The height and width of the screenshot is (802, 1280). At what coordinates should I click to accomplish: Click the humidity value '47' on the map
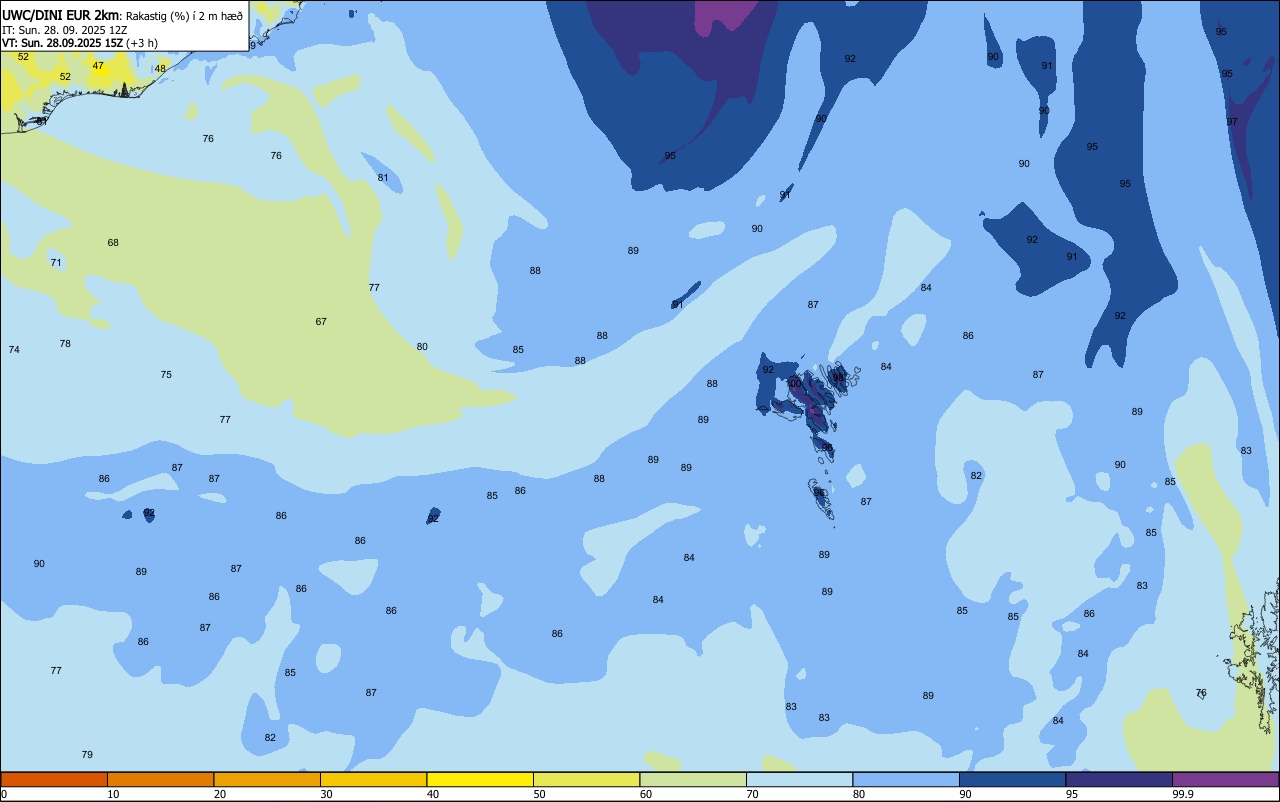(x=98, y=66)
